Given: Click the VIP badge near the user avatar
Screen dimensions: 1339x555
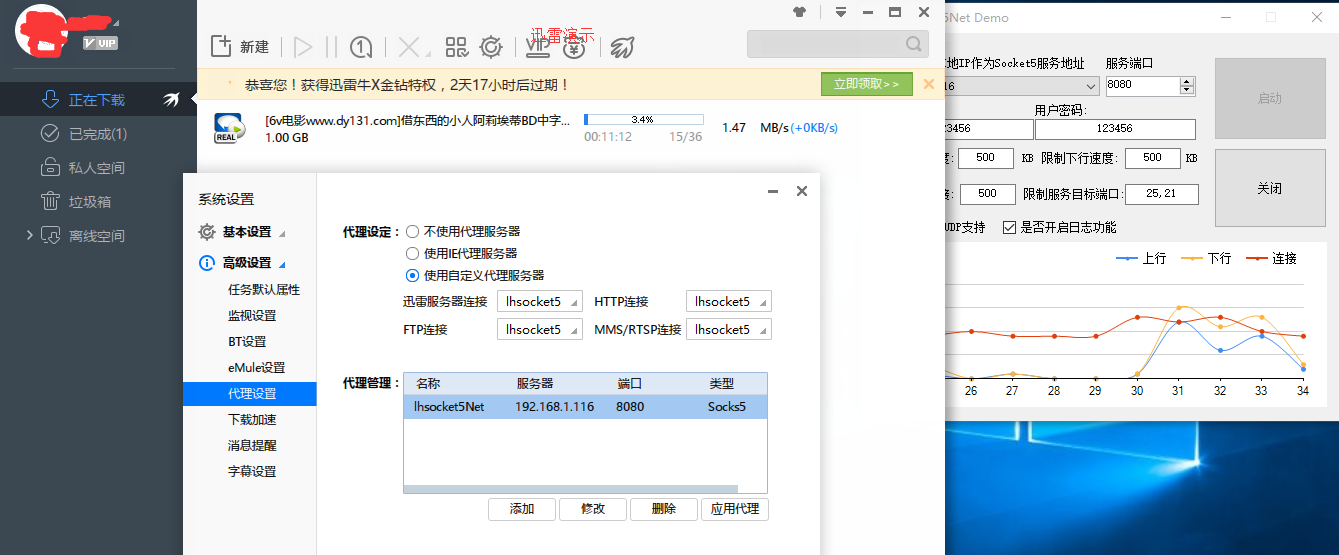Looking at the screenshot, I should [x=100, y=43].
